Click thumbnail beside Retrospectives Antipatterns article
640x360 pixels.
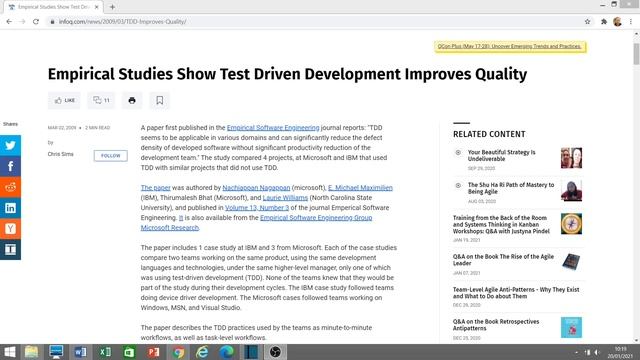click(x=571, y=327)
